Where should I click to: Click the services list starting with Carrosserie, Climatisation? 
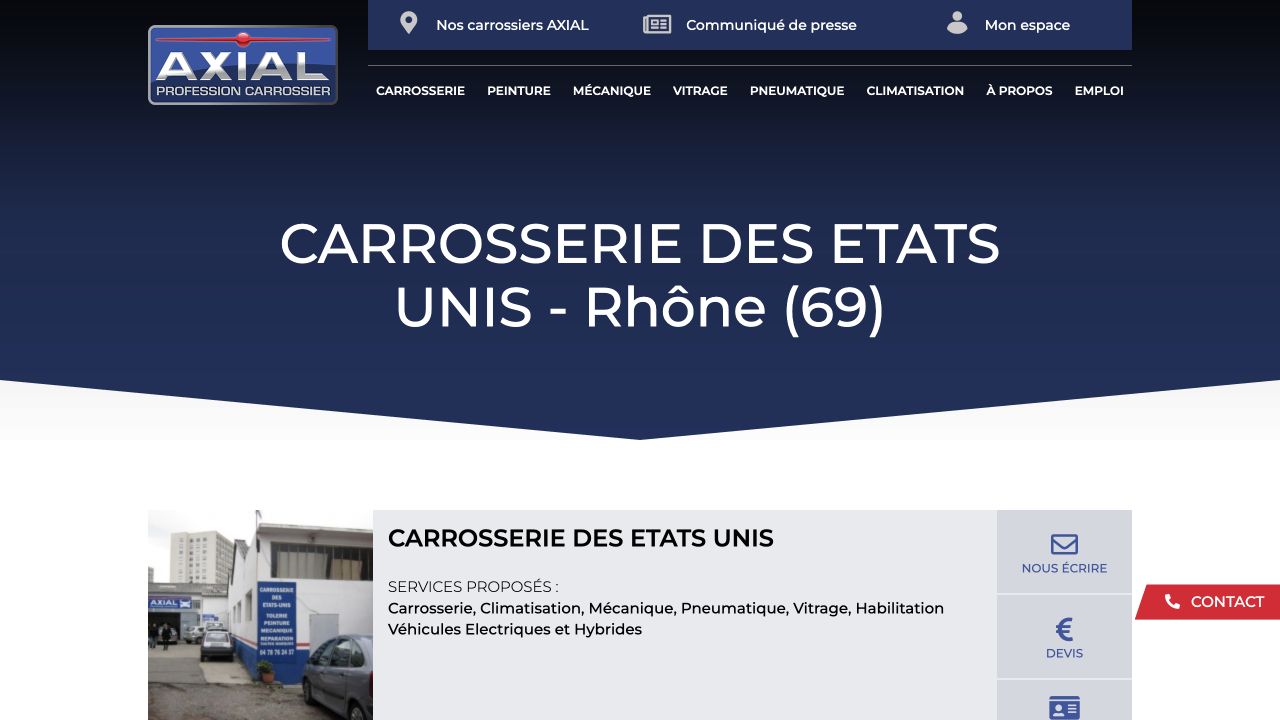[x=666, y=619]
